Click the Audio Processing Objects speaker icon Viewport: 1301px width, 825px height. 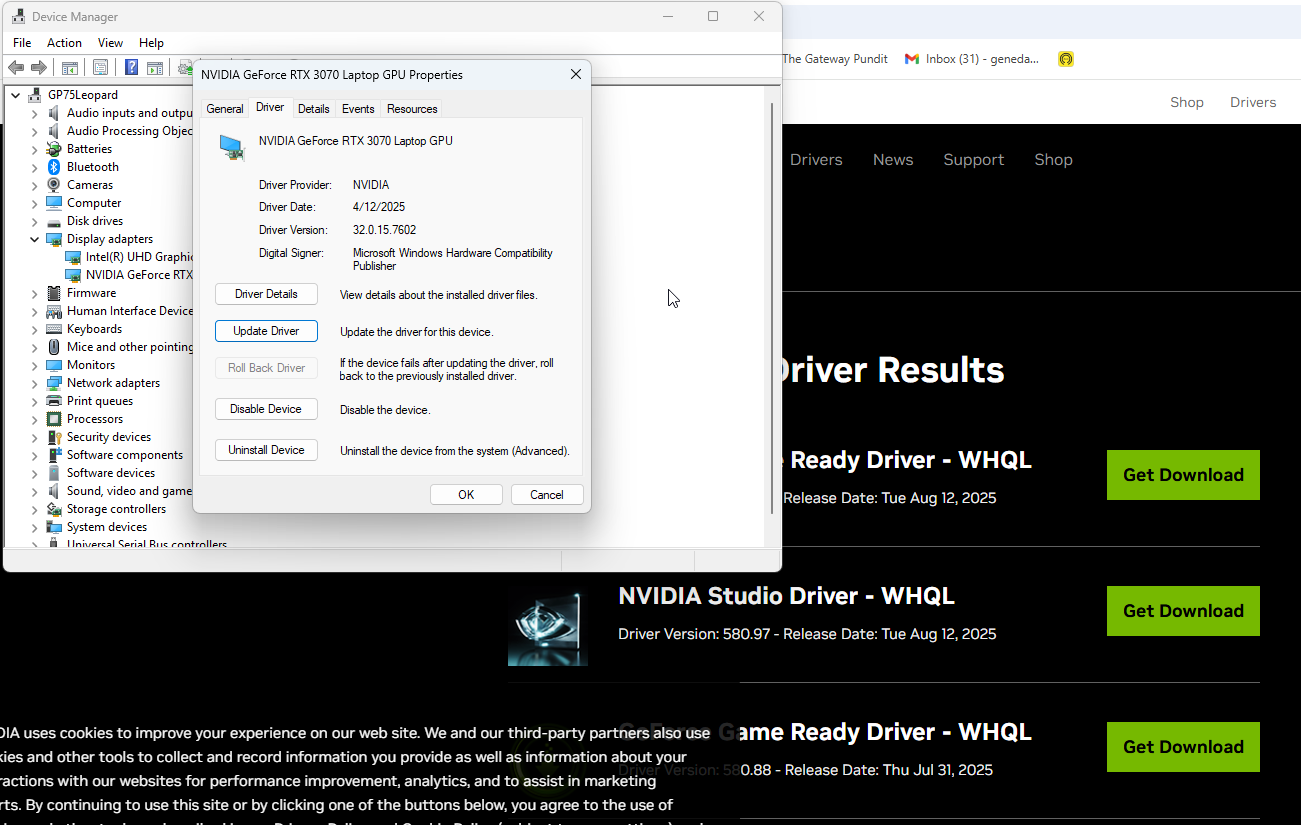coord(54,131)
